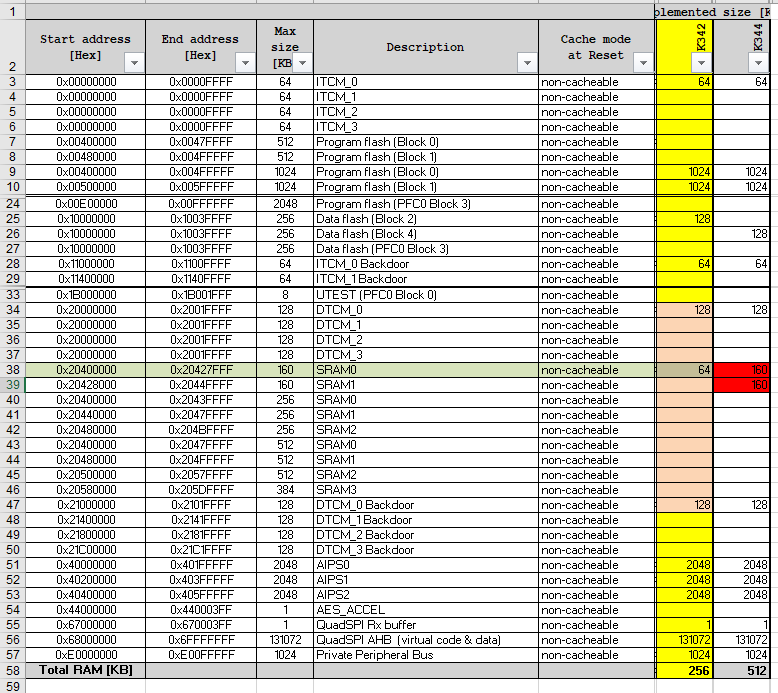Select the Data flash (Block 2) cell
778x693 pixels.
pos(426,219)
